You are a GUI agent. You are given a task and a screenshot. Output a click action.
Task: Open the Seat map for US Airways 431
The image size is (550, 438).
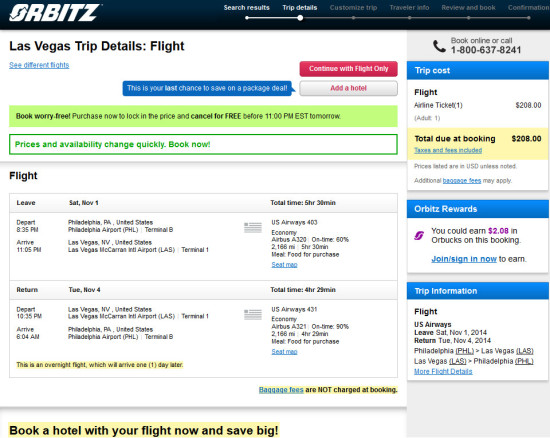284,352
